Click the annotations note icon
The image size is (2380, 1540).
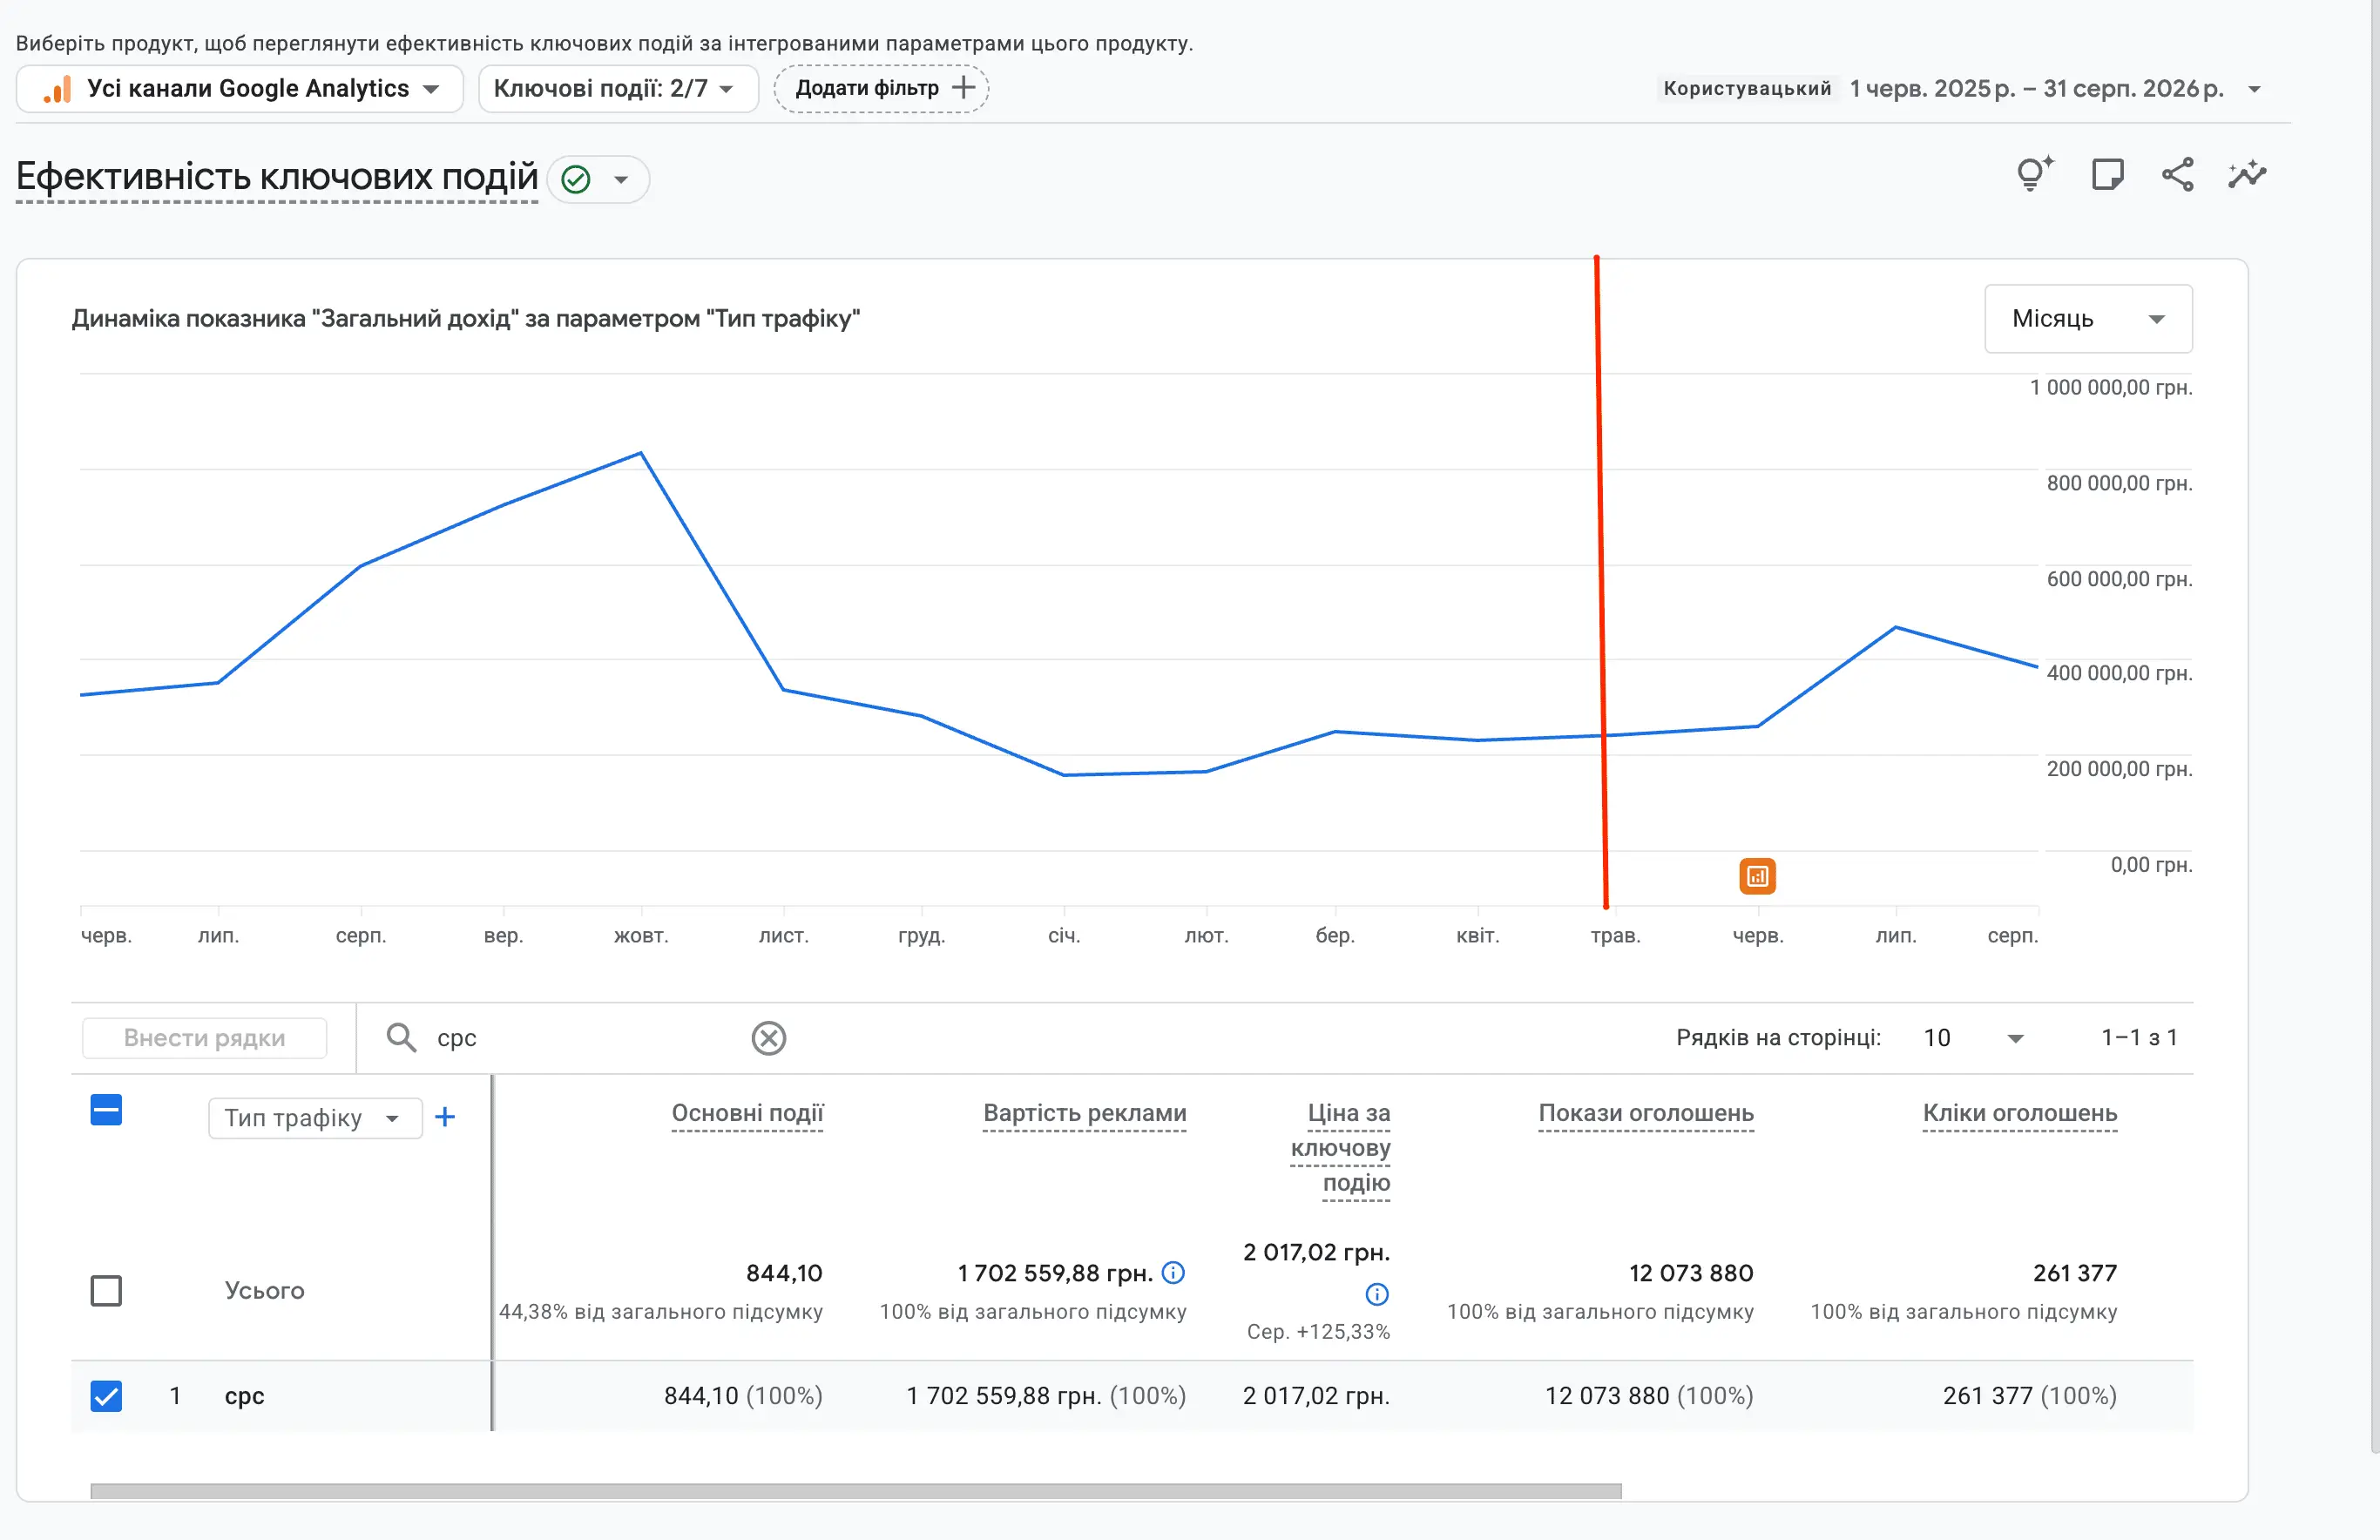pyautogui.click(x=2107, y=175)
